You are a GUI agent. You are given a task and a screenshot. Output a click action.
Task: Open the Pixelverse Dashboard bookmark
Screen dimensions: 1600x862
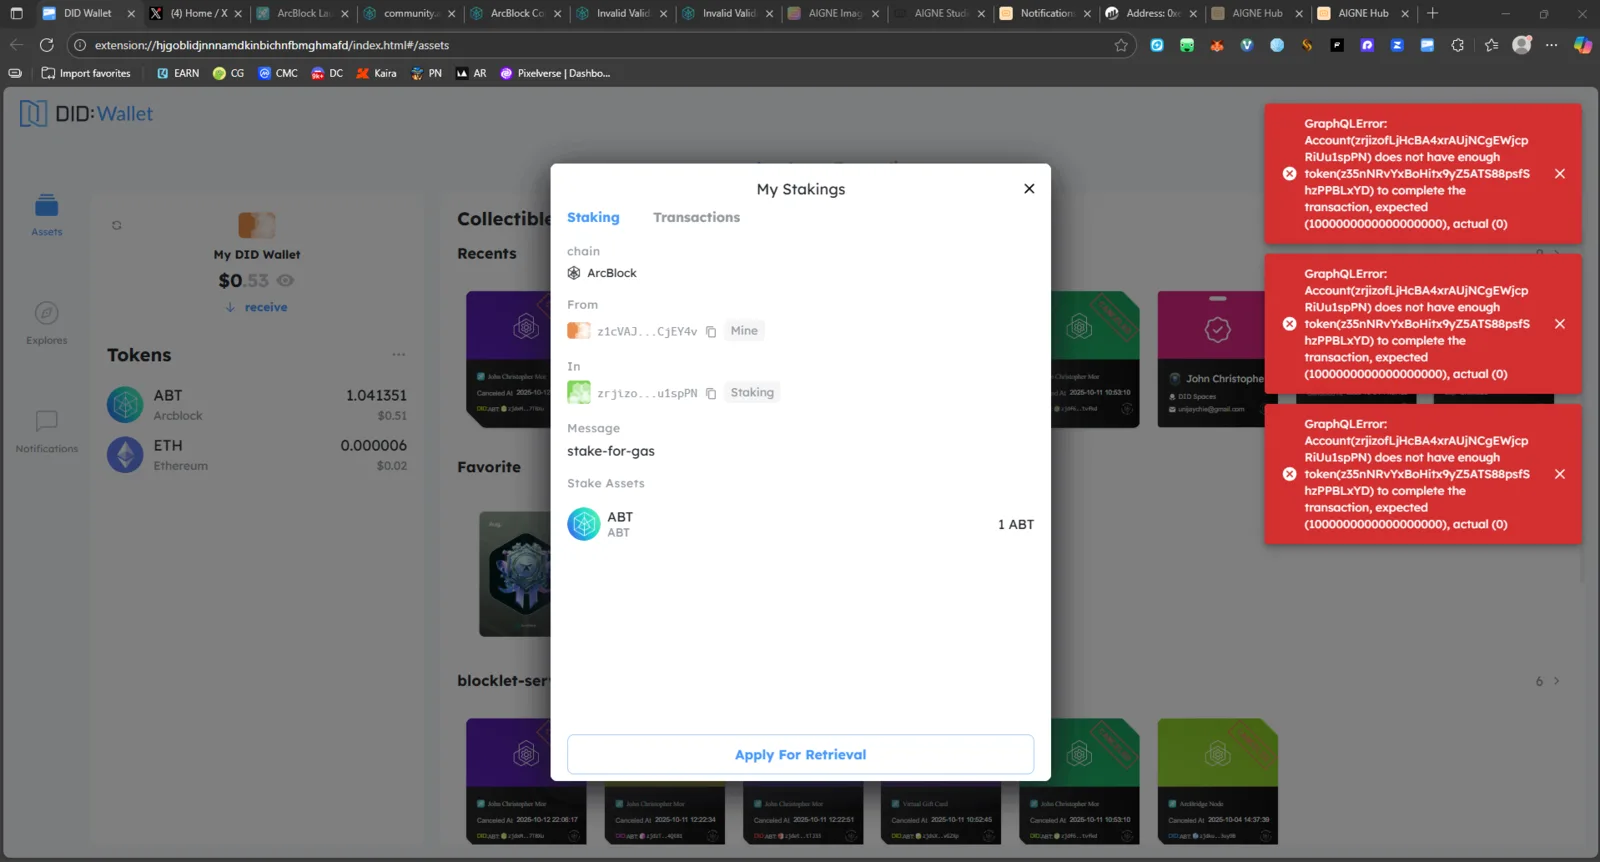555,73
